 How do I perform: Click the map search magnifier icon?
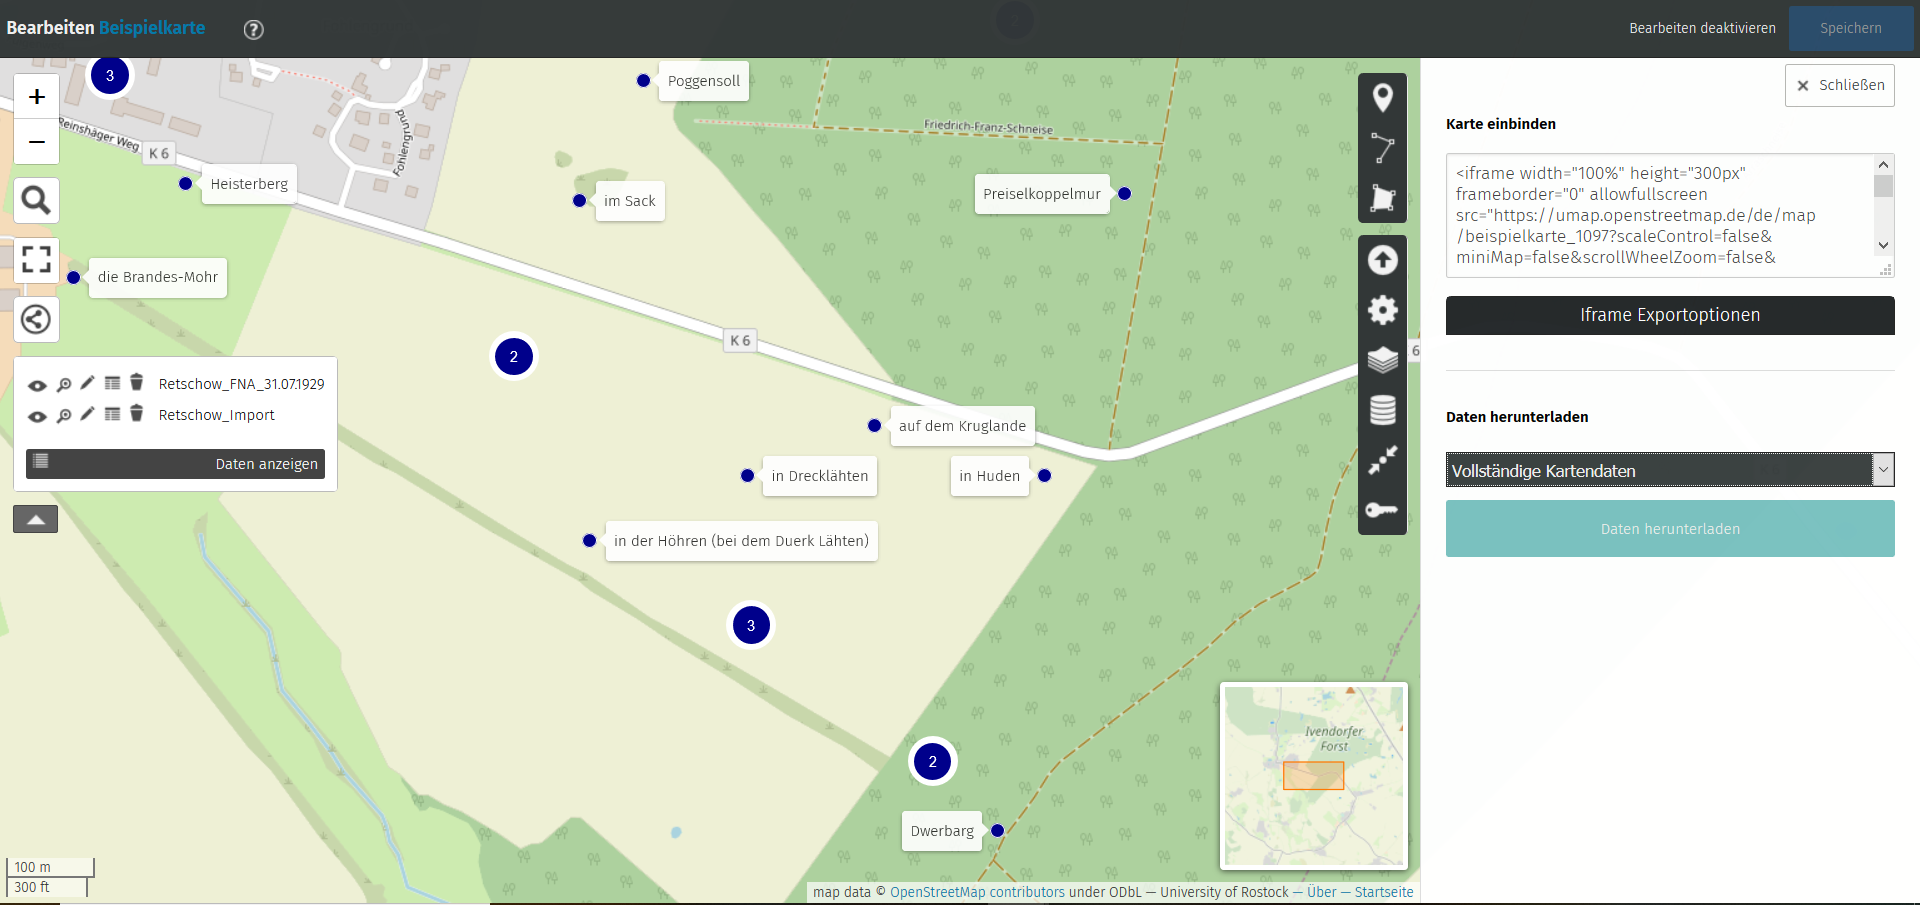click(37, 201)
